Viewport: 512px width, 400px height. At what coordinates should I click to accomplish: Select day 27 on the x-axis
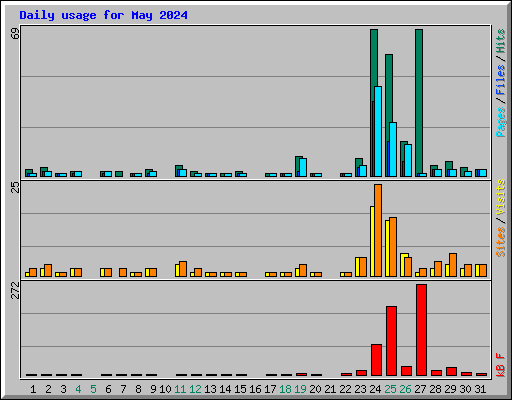420,389
